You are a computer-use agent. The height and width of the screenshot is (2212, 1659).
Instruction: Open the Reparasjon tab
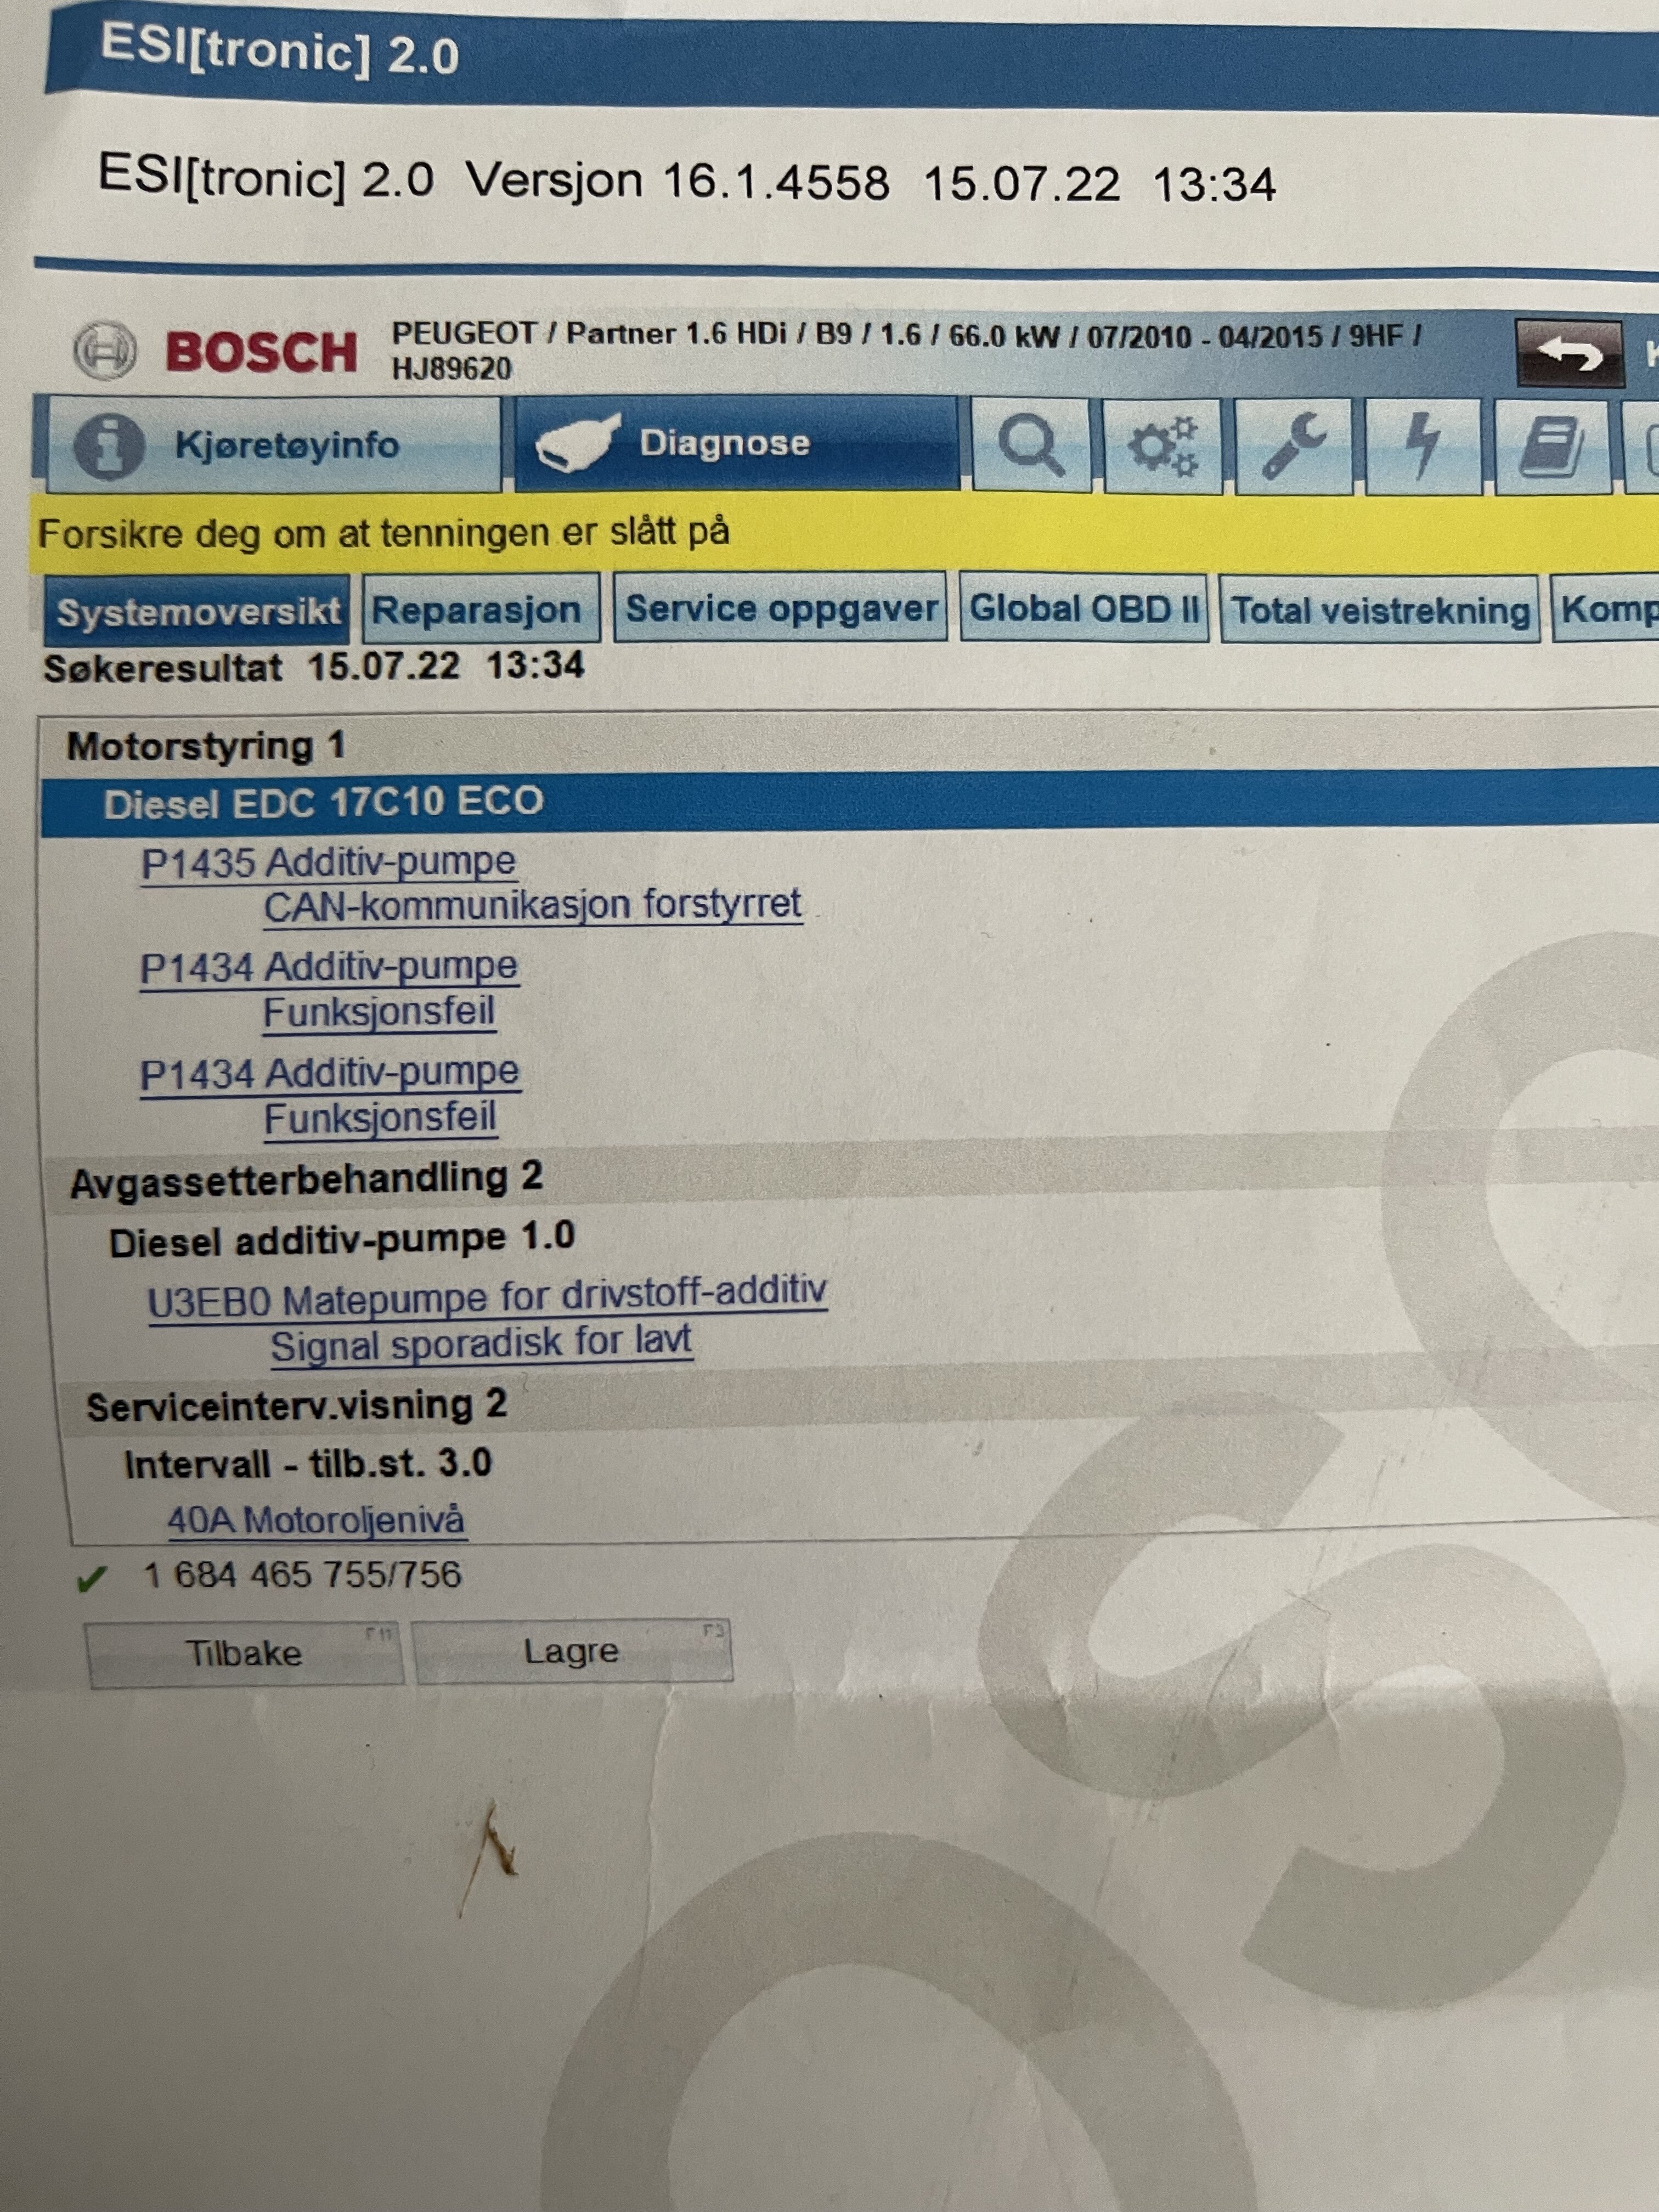(481, 609)
